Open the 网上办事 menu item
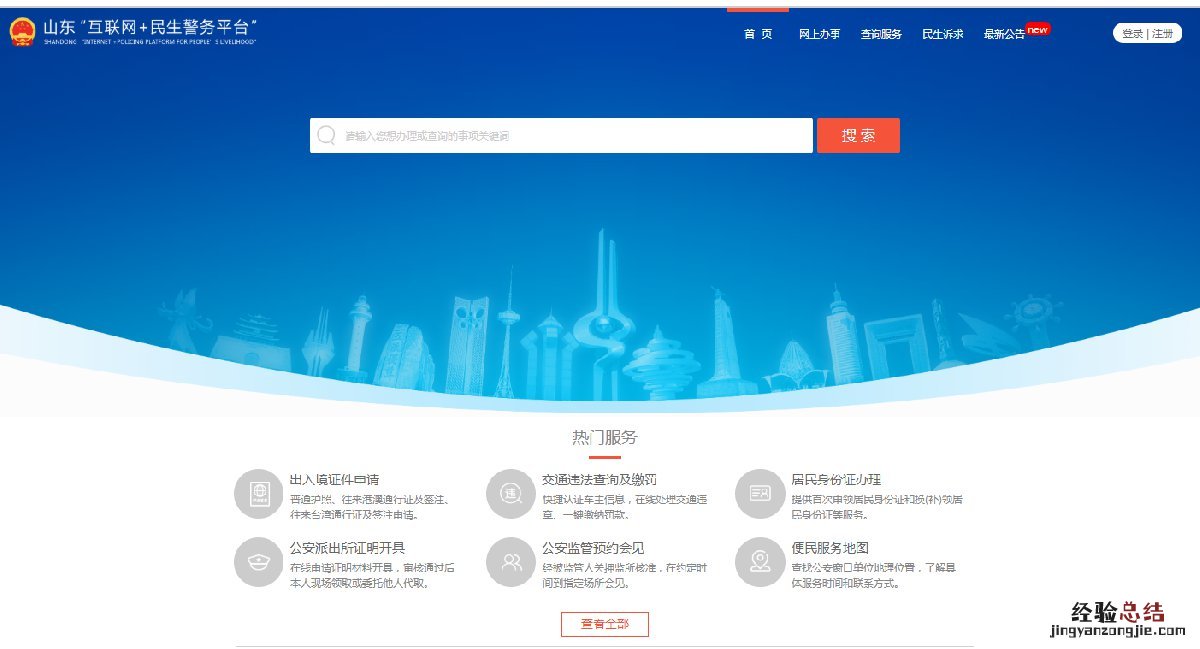 click(x=819, y=34)
